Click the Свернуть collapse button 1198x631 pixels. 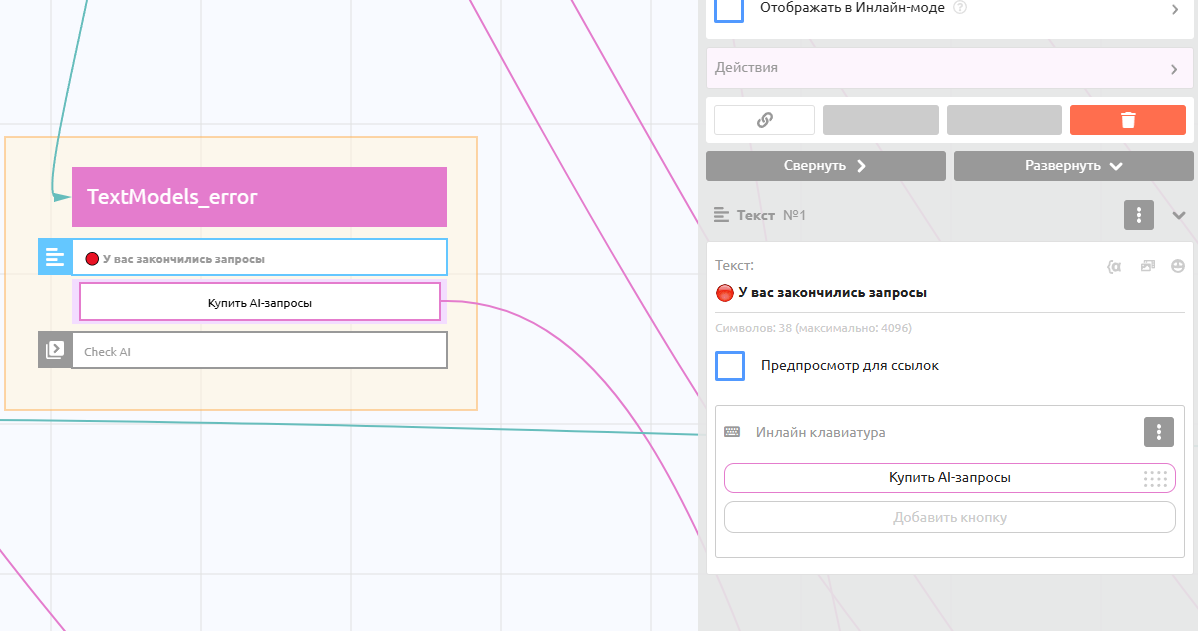(x=825, y=166)
